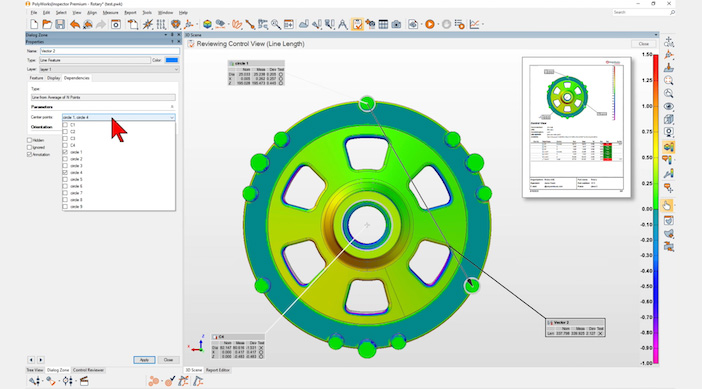Click the 3D cube view icon in the right sidebar

click(x=668, y=120)
